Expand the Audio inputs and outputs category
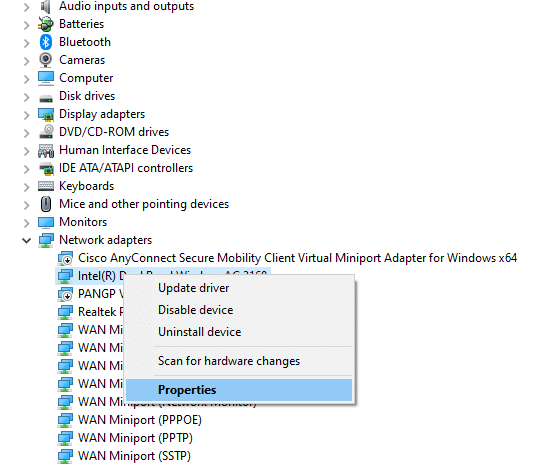Screen dimensions: 552x464 tap(26, 7)
